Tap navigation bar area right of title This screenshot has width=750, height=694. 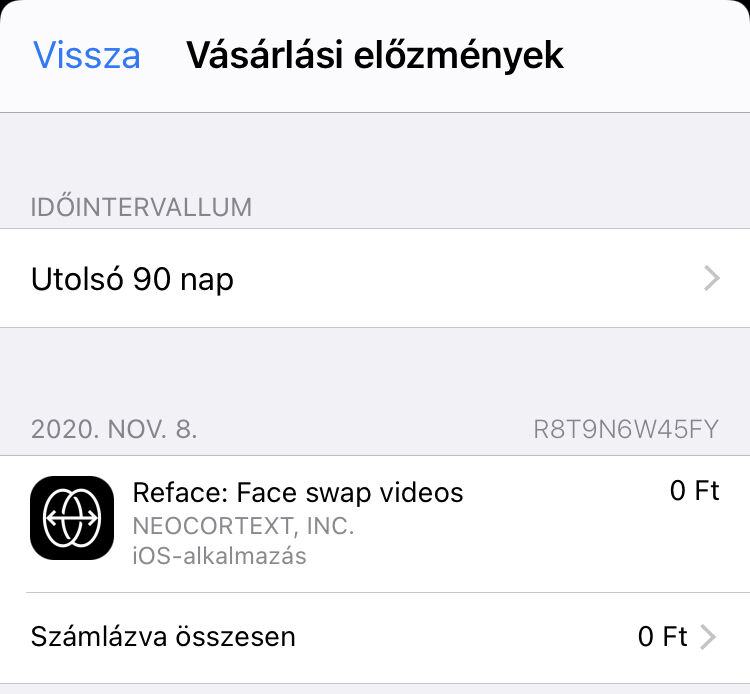660,55
